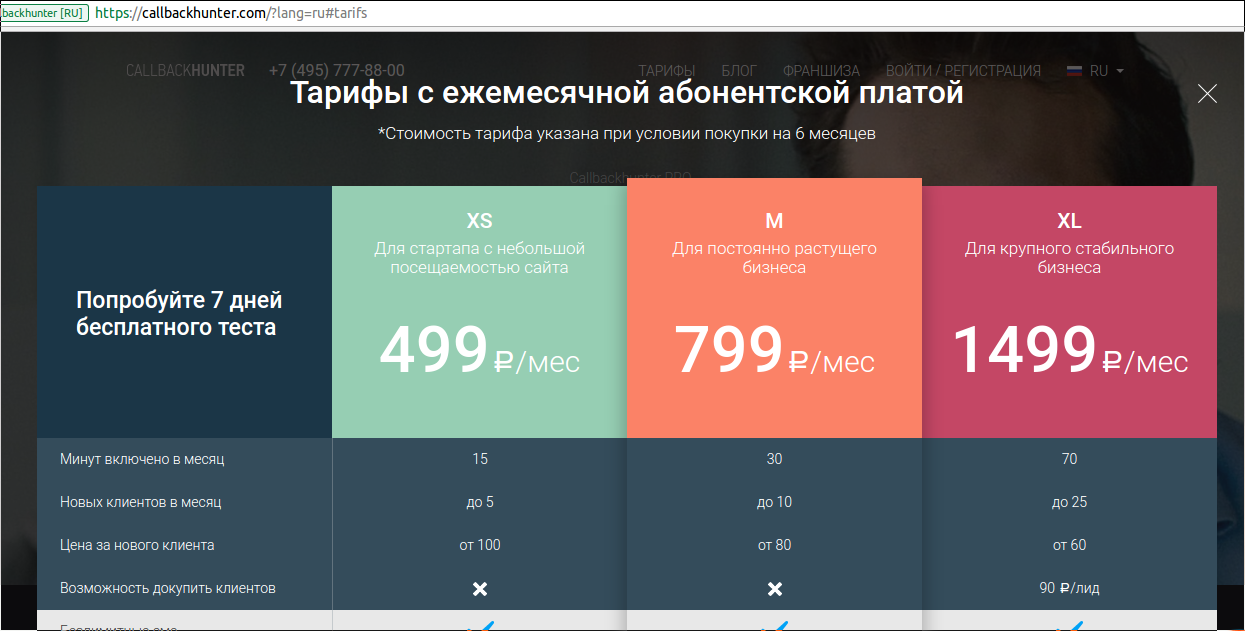Click 'Для стартапа с небольшой посещаемостью сайта' description
Image resolution: width=1245 pixels, height=631 pixels.
tap(479, 258)
